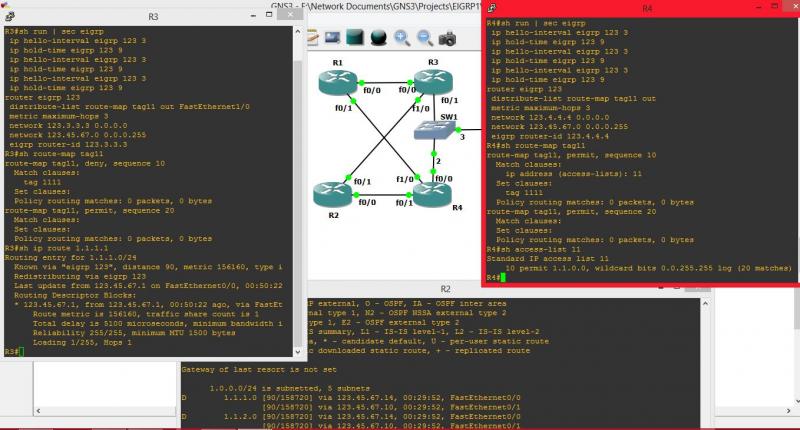Click the f1/0 interface label near R4
This screenshot has width=800, height=430.
(405, 180)
